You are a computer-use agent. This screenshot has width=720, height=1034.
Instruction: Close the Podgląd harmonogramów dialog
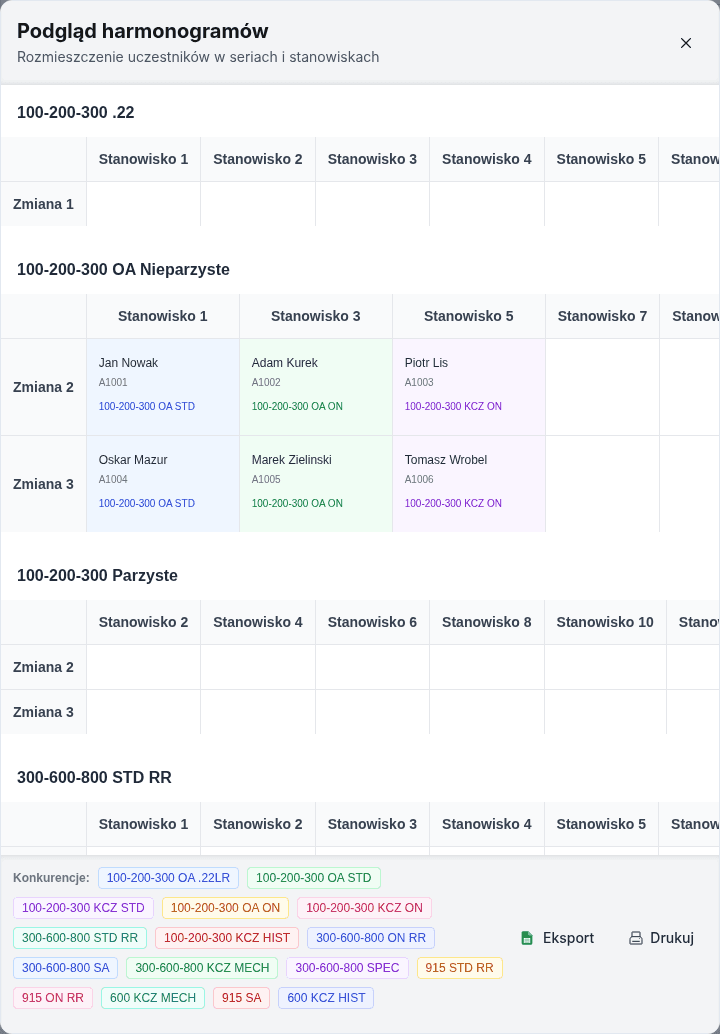(x=686, y=43)
